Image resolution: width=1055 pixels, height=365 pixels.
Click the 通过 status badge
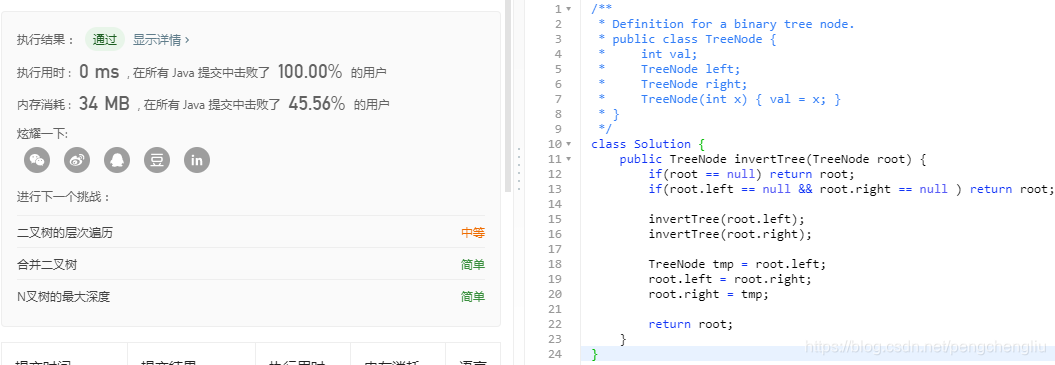pyautogui.click(x=105, y=40)
